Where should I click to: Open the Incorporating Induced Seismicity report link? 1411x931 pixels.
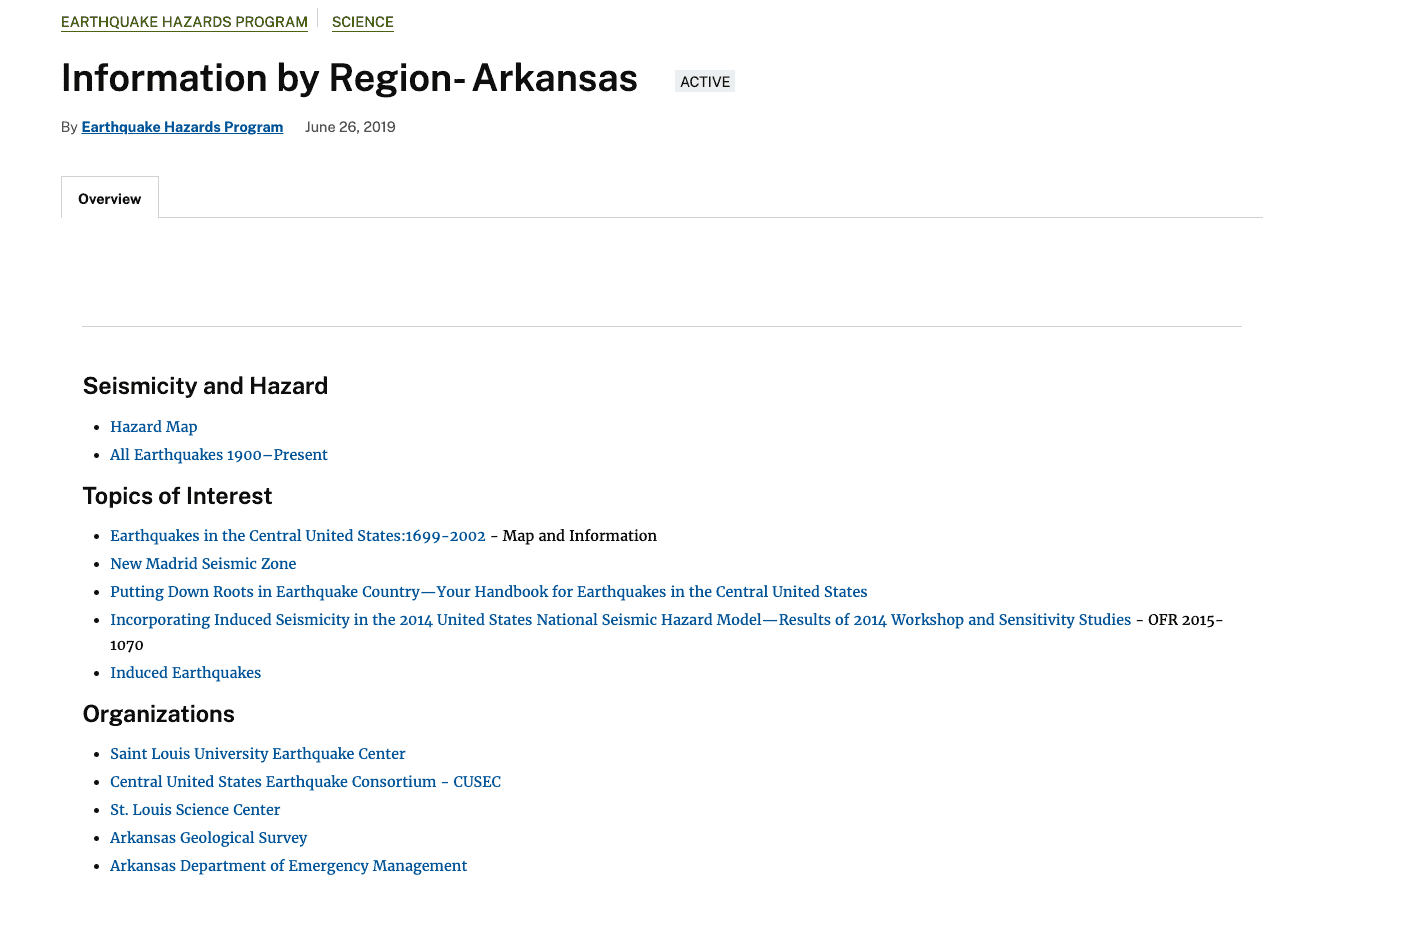(620, 620)
